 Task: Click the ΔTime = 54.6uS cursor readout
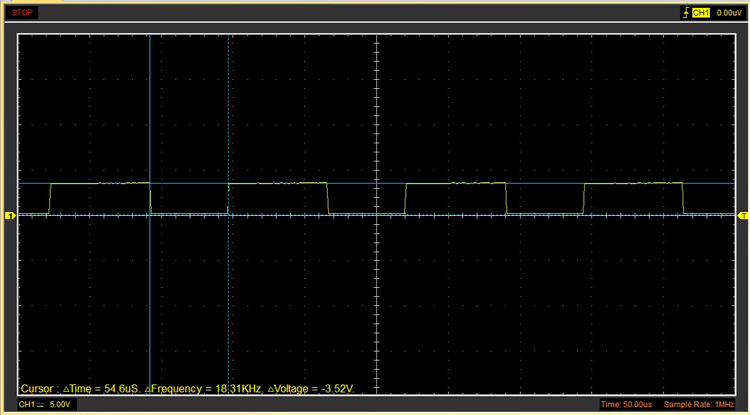click(102, 389)
